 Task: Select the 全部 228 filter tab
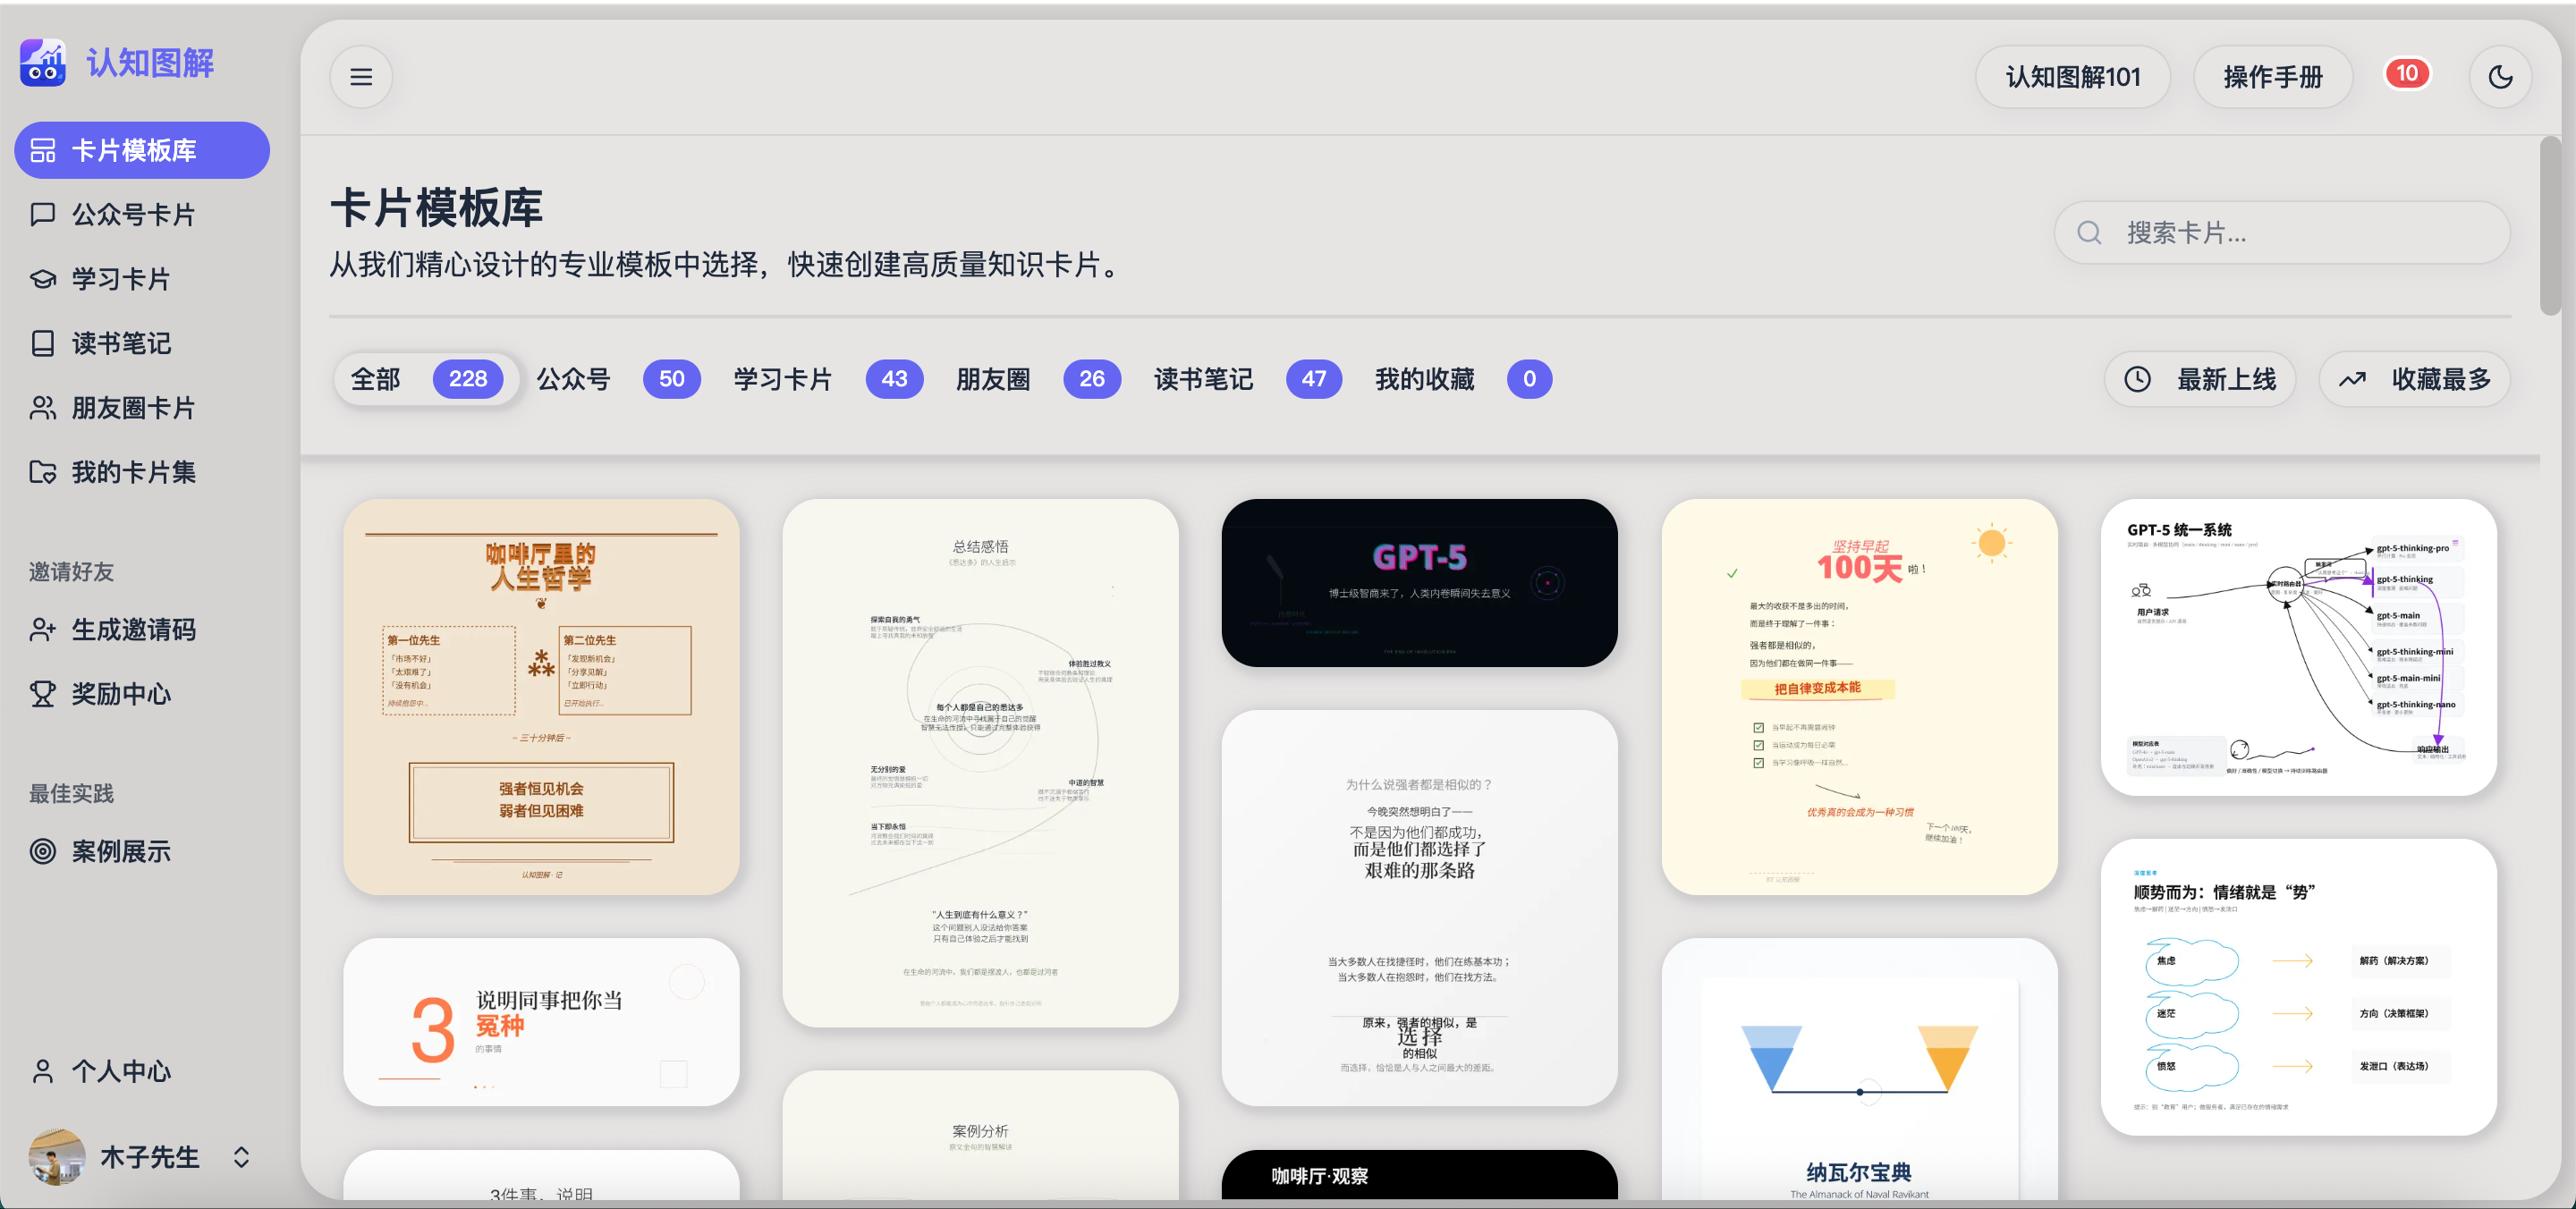pyautogui.click(x=426, y=379)
